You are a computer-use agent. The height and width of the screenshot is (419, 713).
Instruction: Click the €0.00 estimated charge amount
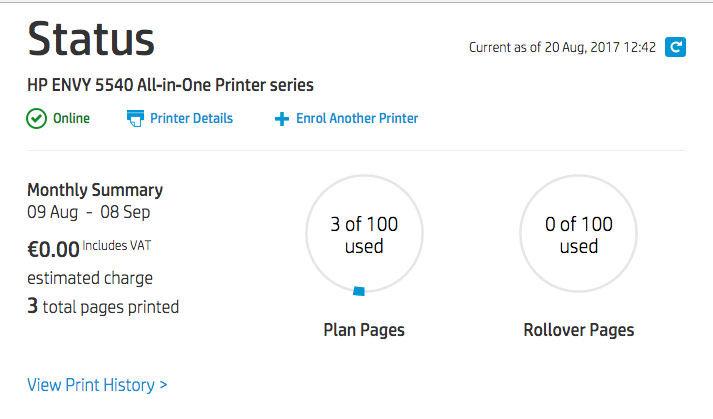point(53,246)
